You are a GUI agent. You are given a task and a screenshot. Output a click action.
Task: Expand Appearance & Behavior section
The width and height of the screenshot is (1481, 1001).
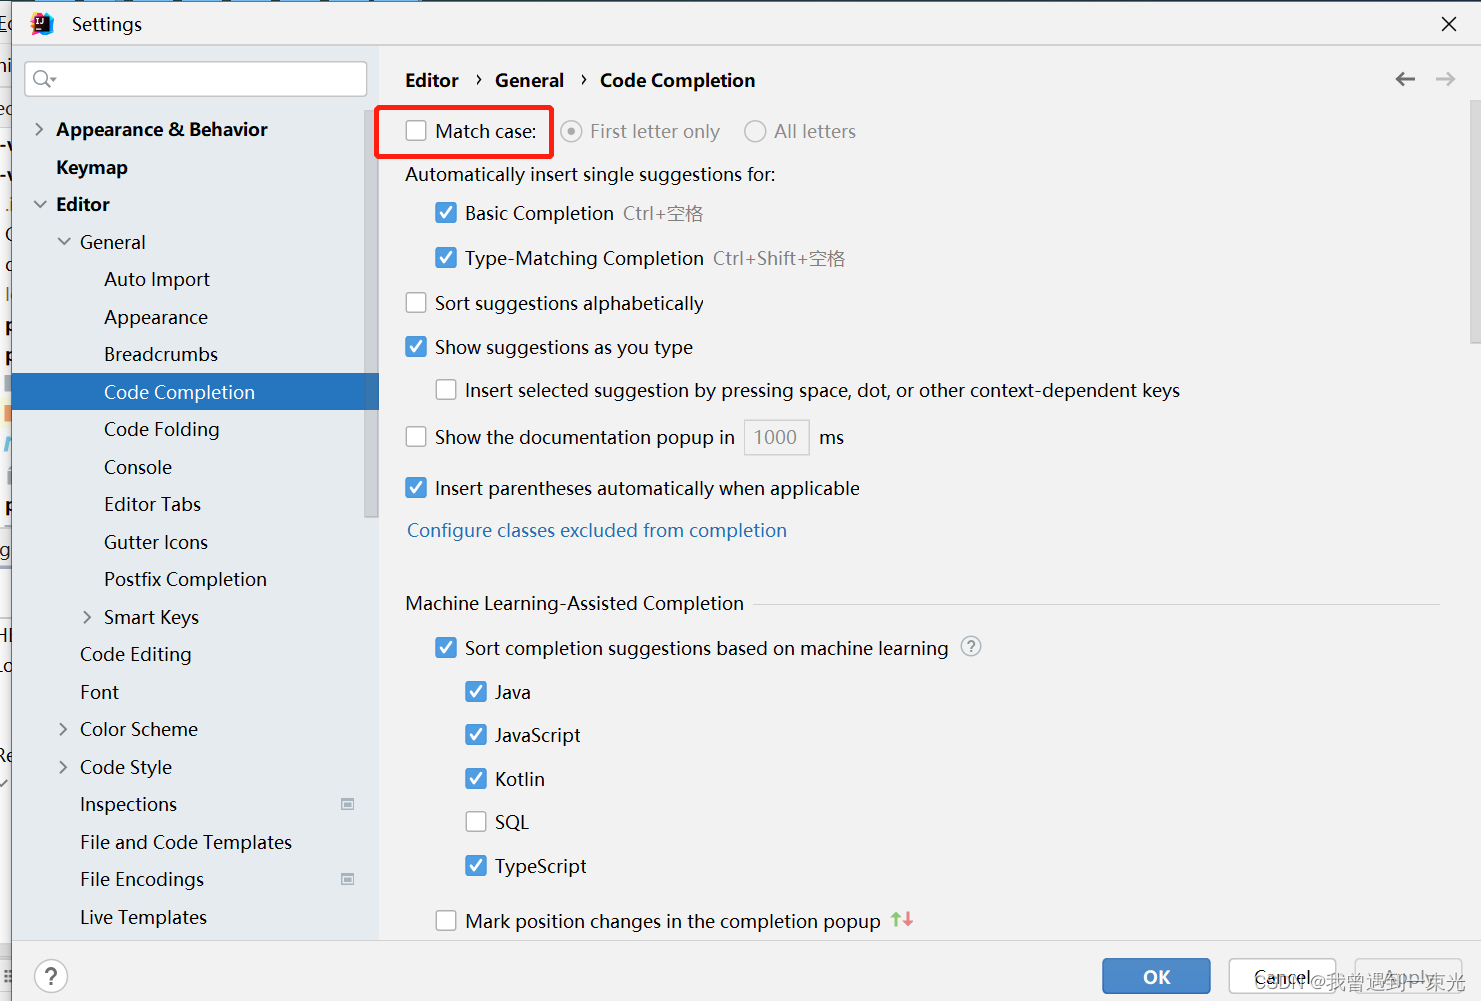pyautogui.click(x=39, y=129)
